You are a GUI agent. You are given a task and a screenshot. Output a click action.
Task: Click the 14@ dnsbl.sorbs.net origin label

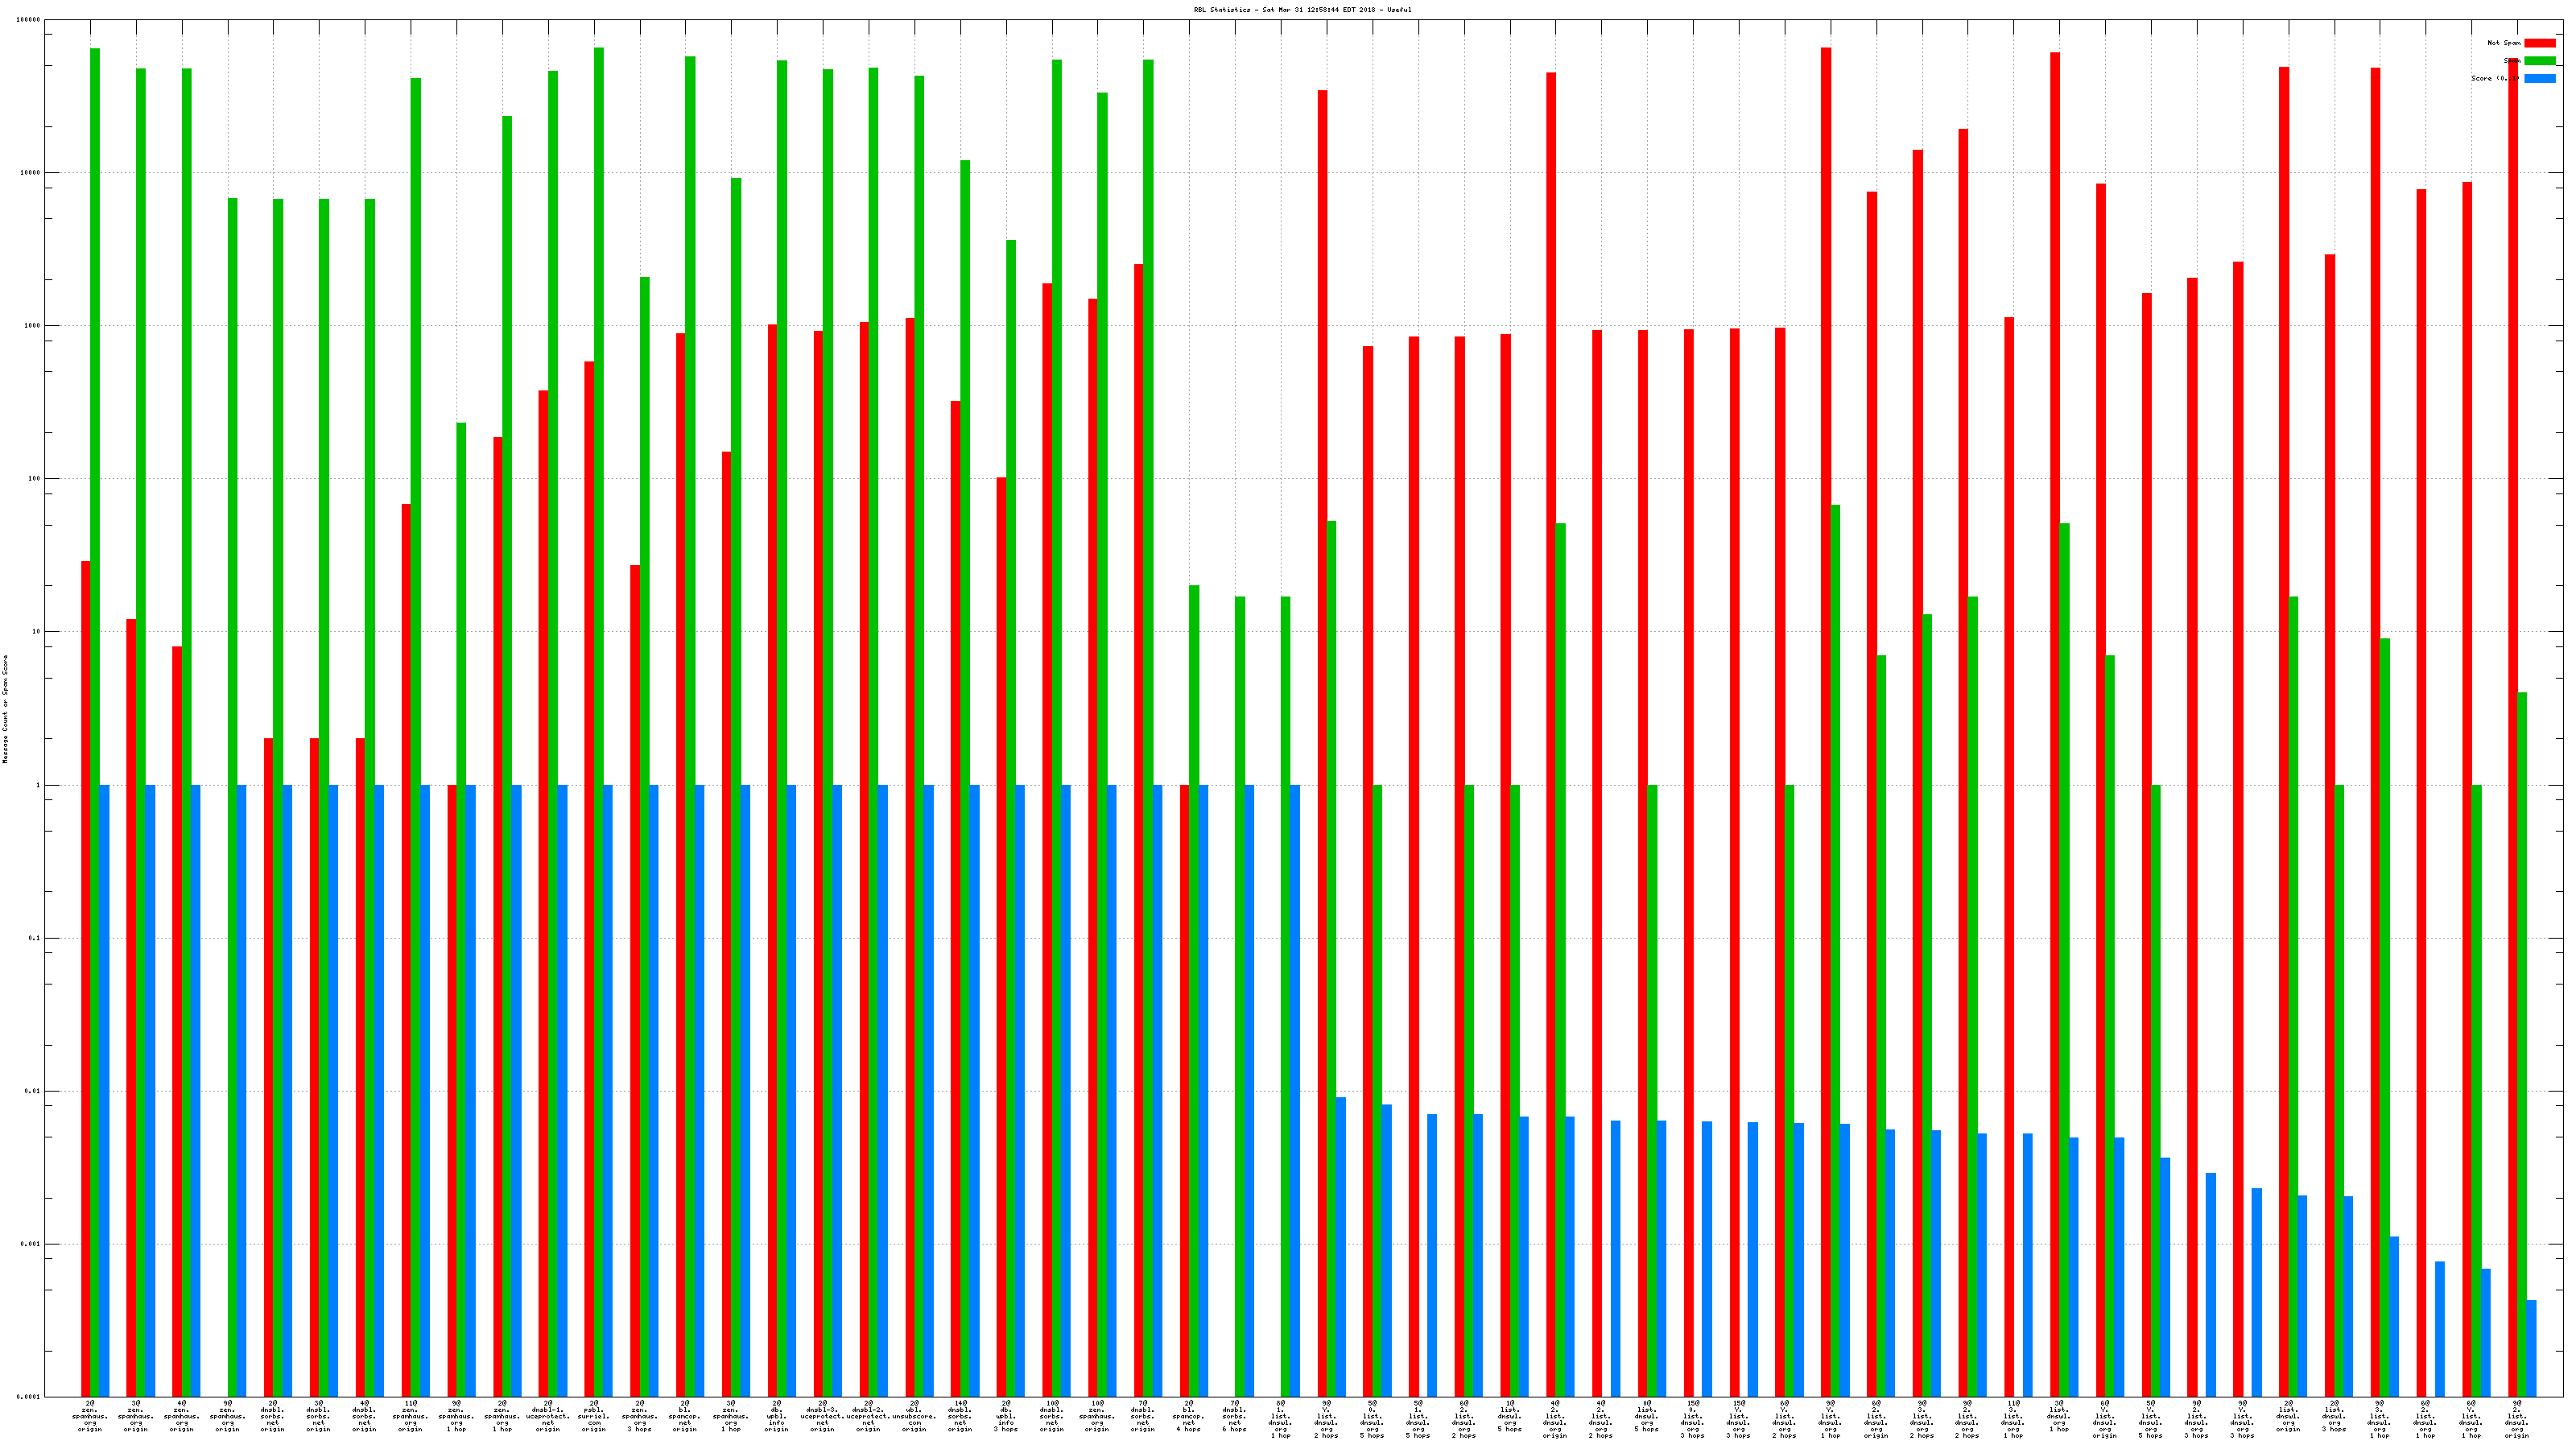click(960, 1416)
